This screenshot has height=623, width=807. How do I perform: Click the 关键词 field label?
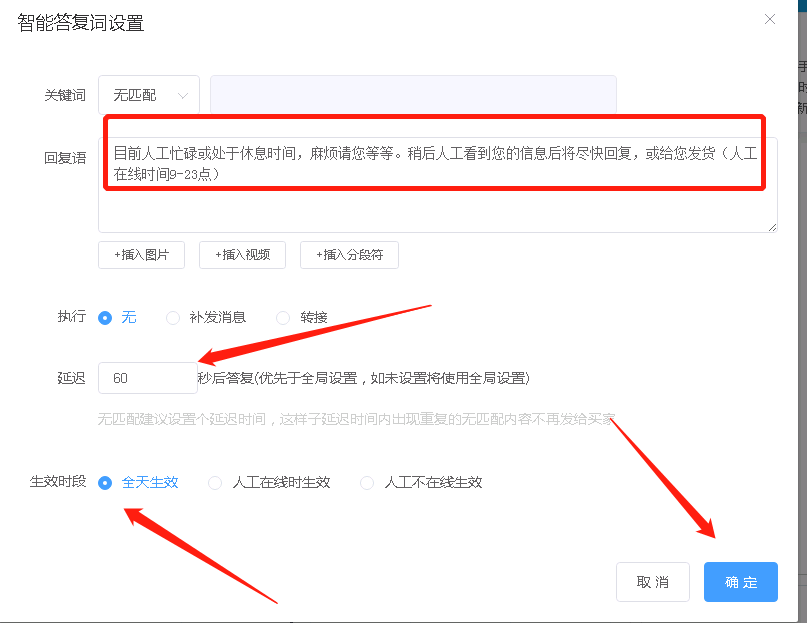65,95
